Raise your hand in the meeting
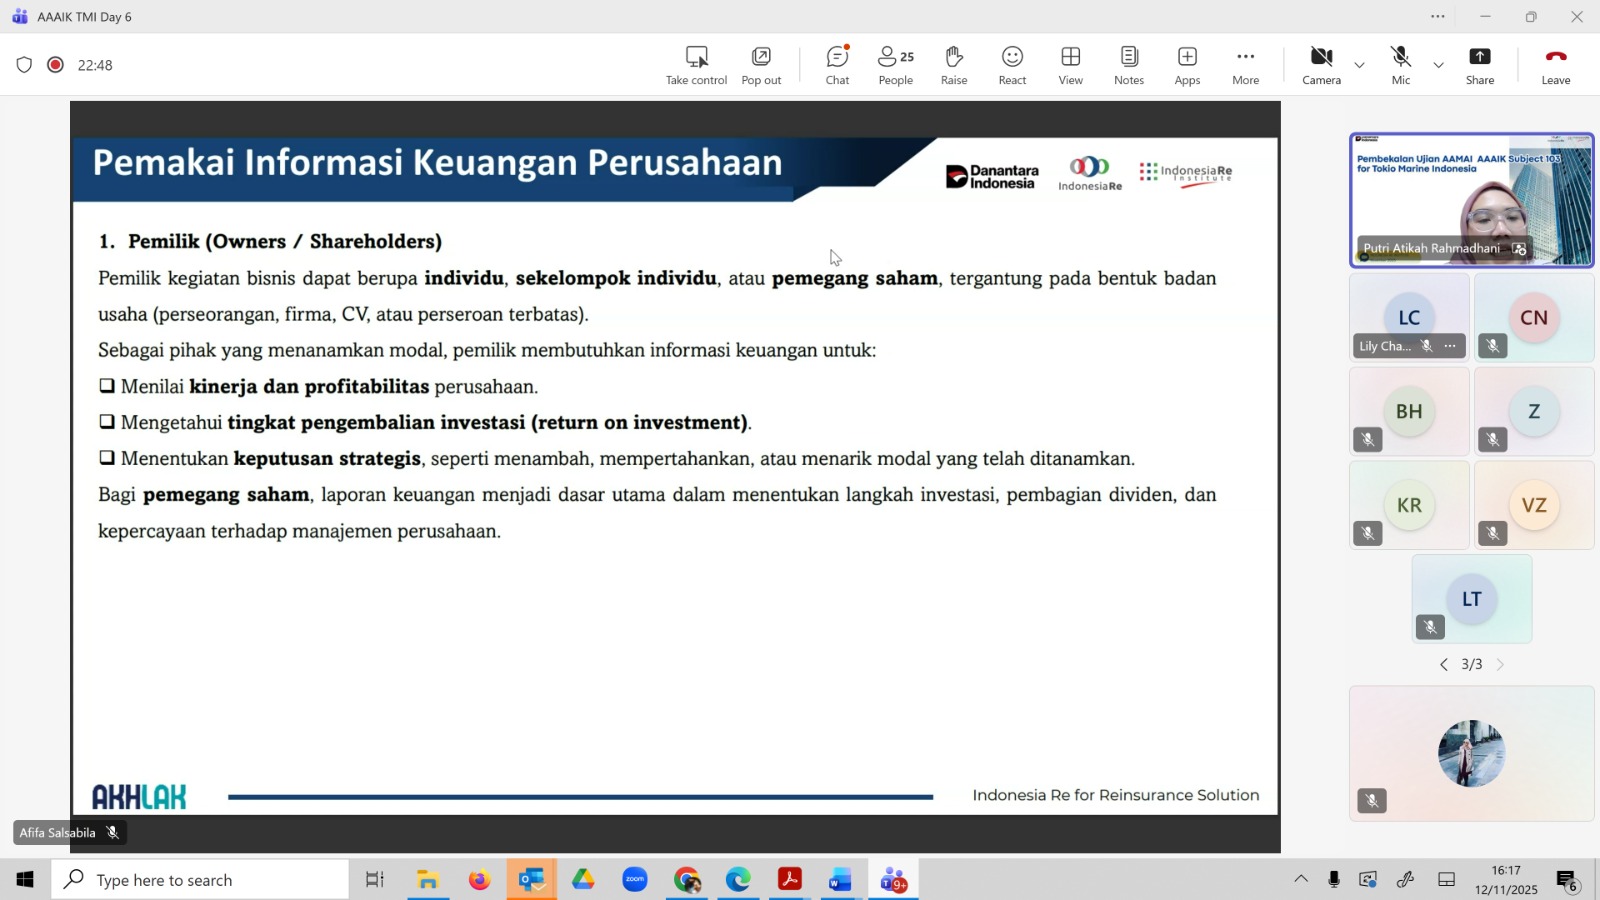This screenshot has width=1600, height=900. 953,65
